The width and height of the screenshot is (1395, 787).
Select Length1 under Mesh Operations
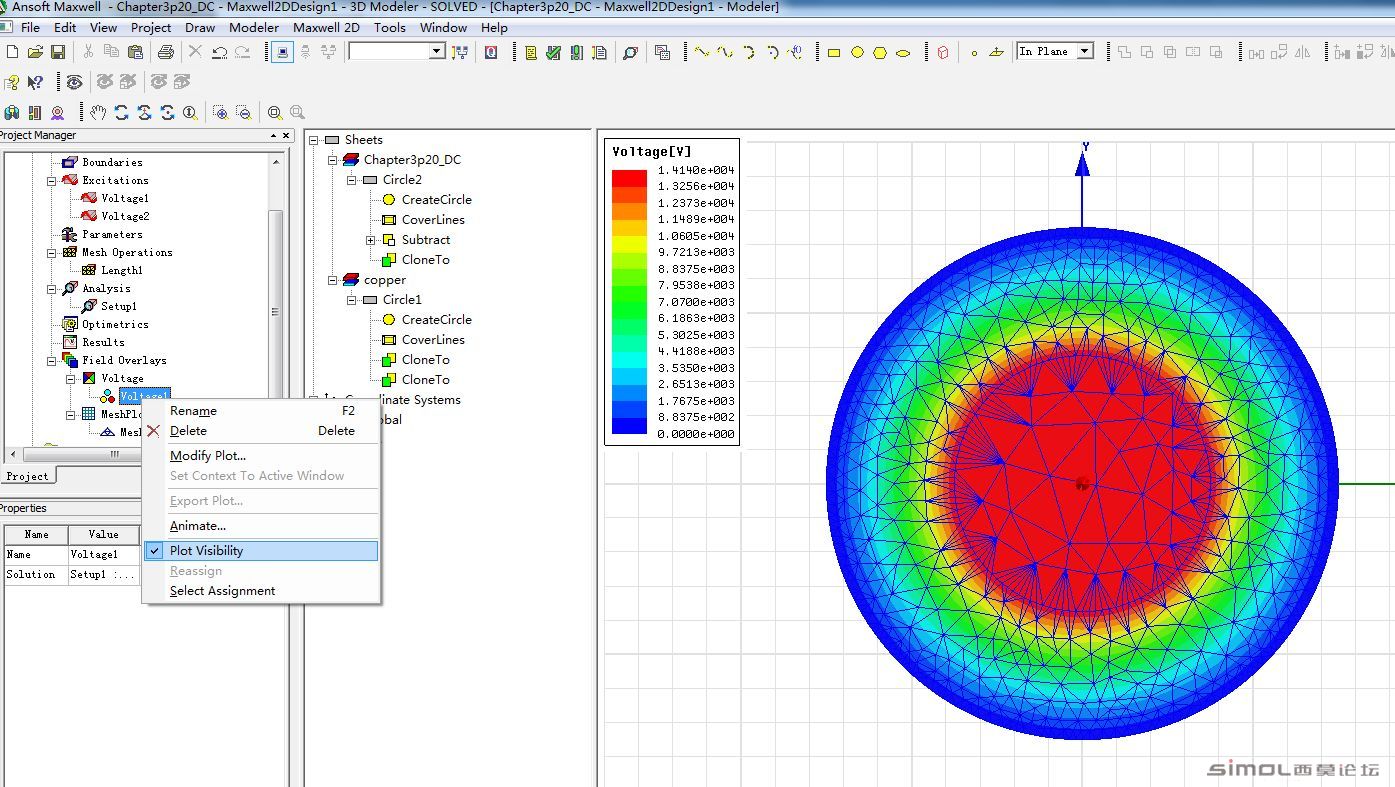tap(122, 270)
